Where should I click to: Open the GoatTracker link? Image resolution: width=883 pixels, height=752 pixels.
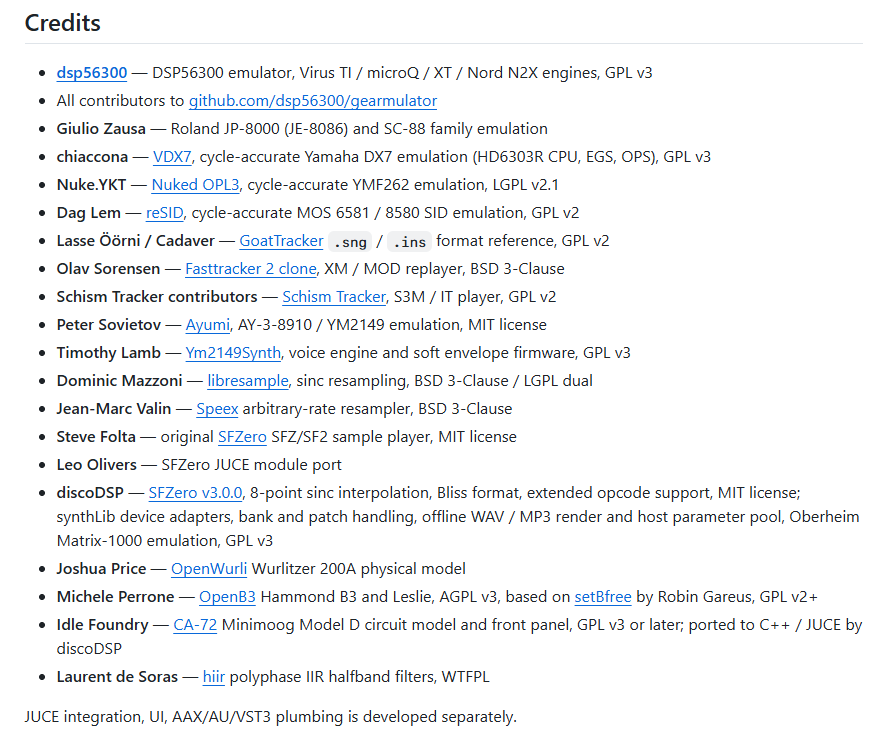tap(281, 241)
